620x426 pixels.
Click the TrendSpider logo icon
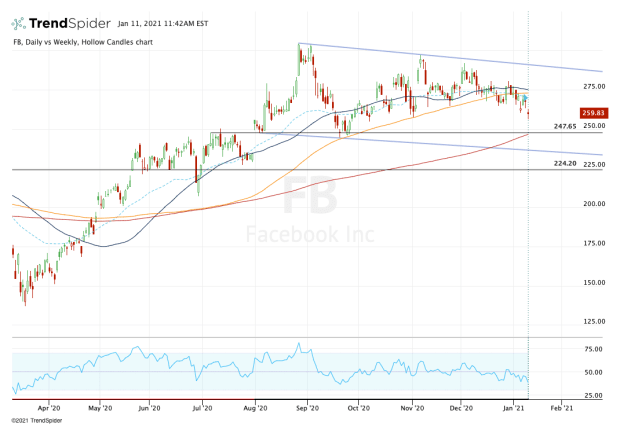(19, 24)
